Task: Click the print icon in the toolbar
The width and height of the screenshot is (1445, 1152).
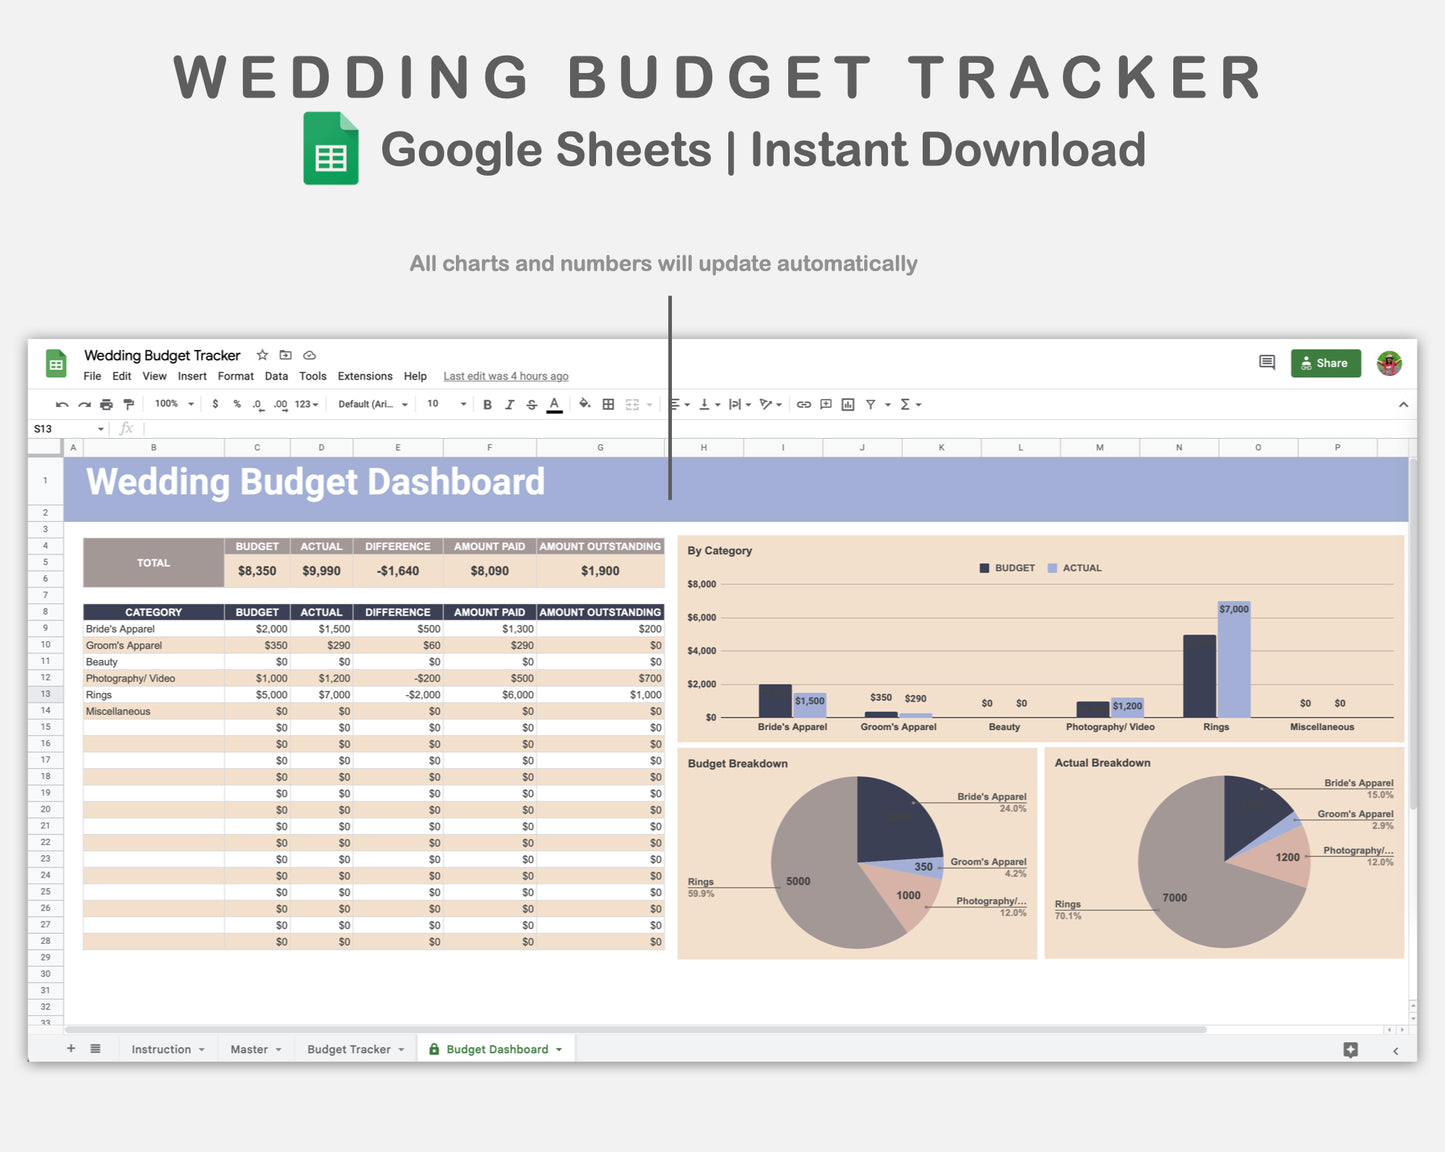Action: pos(106,404)
